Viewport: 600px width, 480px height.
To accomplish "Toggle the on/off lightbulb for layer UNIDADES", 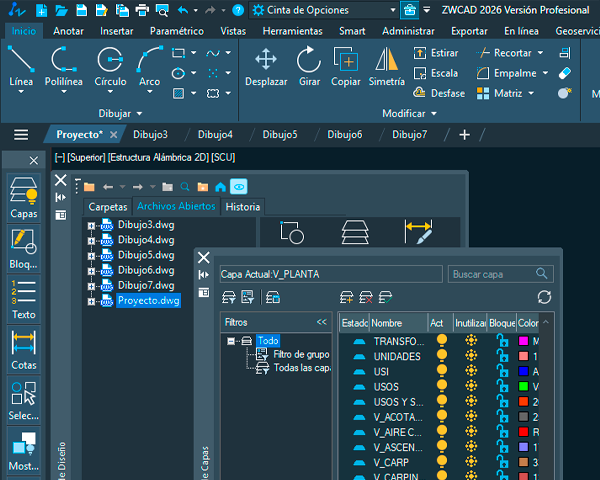I will [x=442, y=356].
